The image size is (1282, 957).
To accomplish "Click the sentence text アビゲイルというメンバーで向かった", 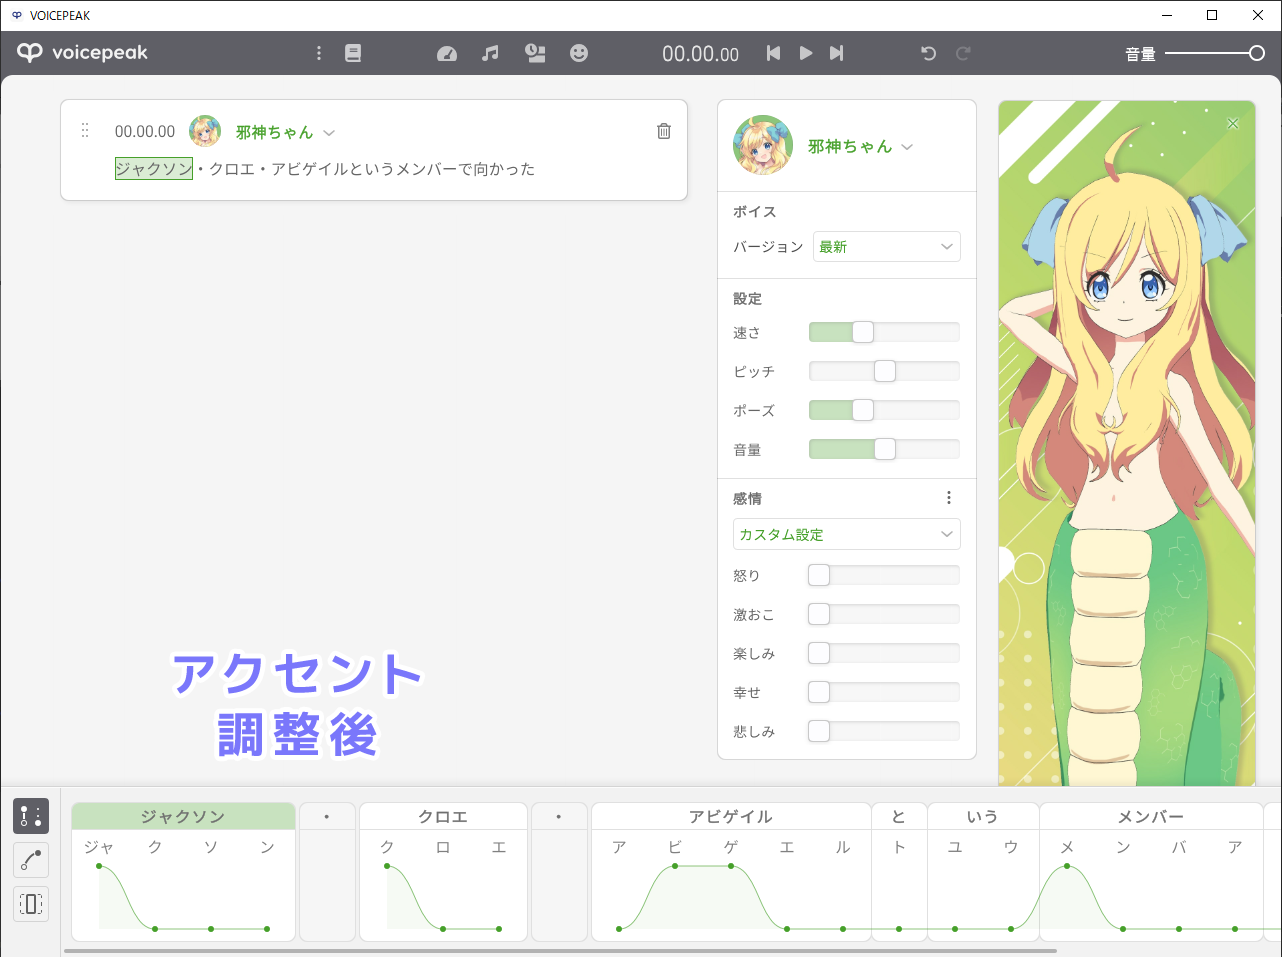I will point(403,169).
